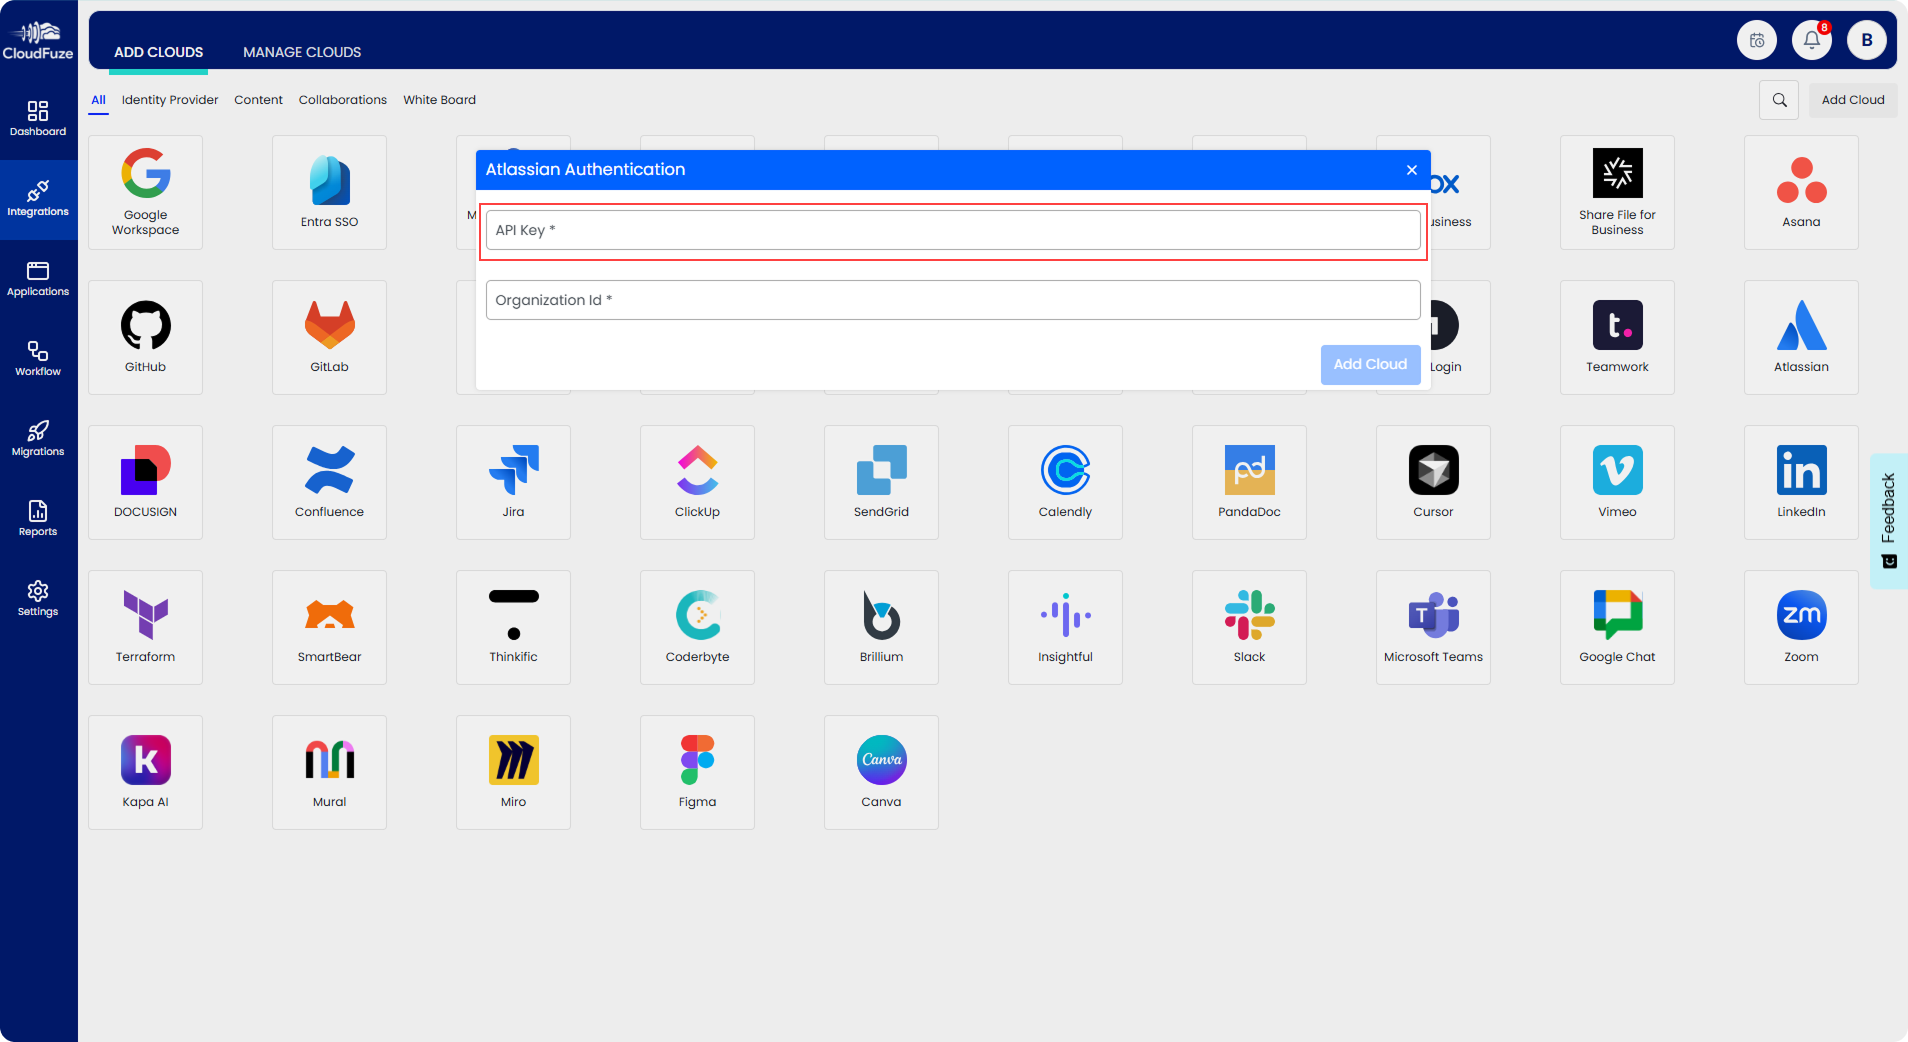Image resolution: width=1908 pixels, height=1042 pixels.
Task: Select the Asana card
Action: click(1801, 192)
